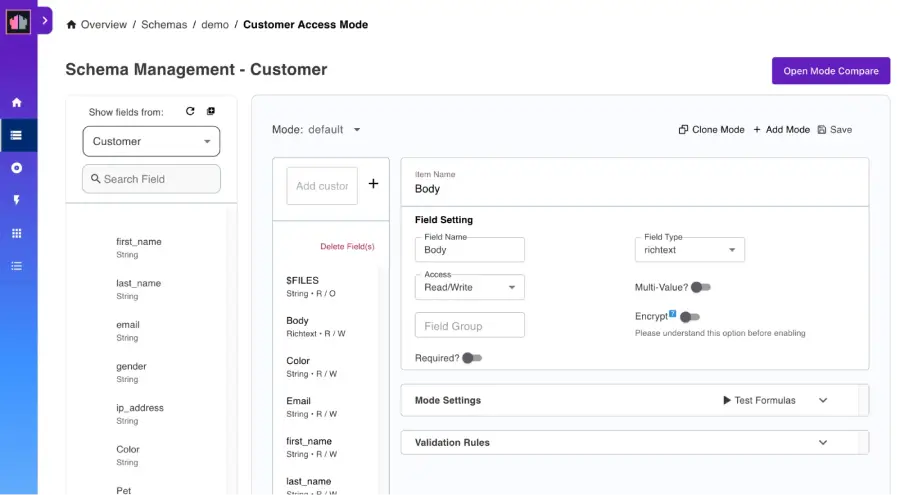900x495 pixels.
Task: Select first_name String R/W in mode list
Action: click(x=312, y=447)
